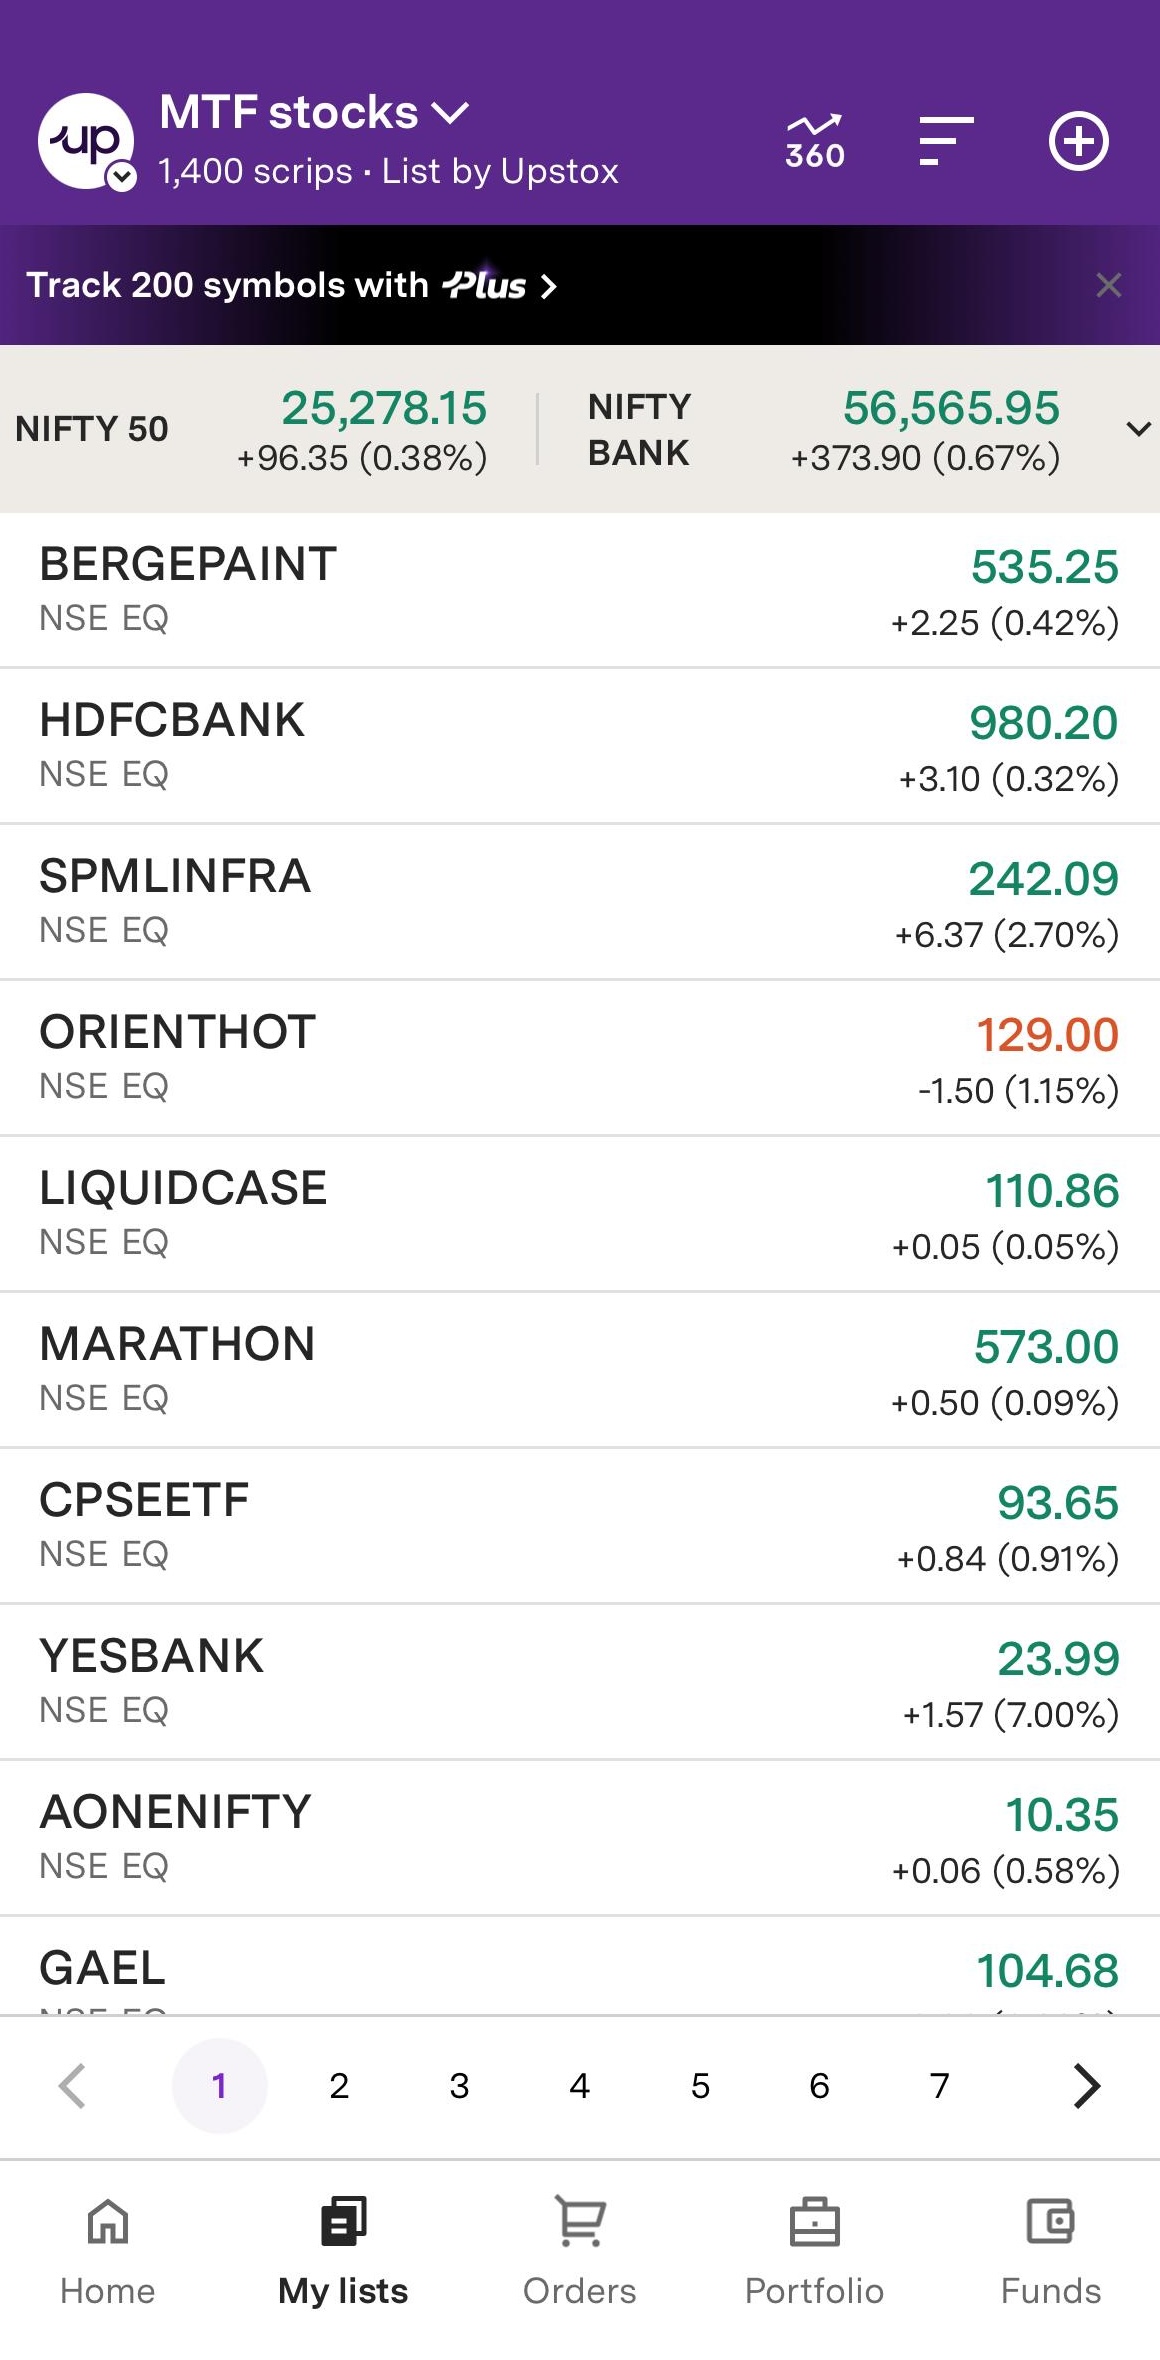This screenshot has width=1160, height=2360.
Task: Open the 360 market insights icon
Action: pos(814,141)
